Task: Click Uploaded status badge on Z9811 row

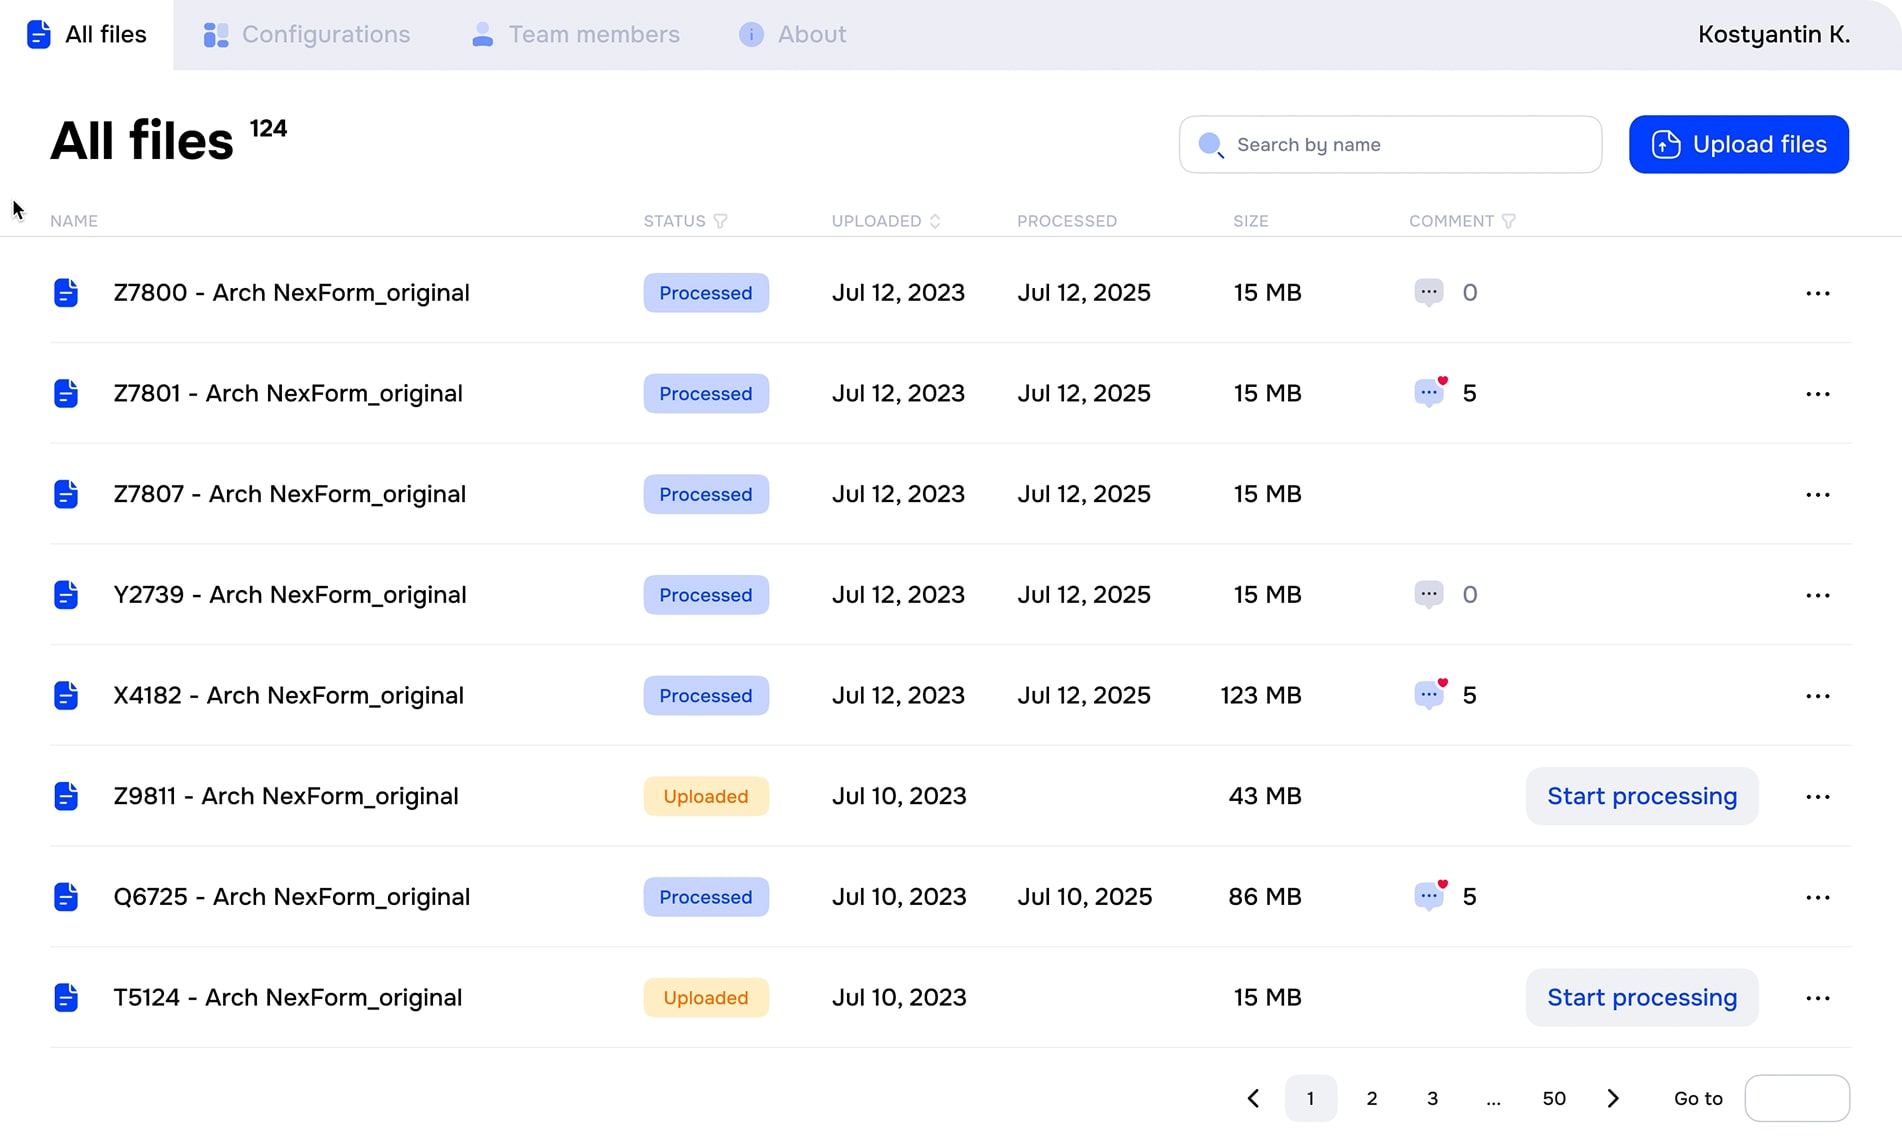Action: click(706, 796)
